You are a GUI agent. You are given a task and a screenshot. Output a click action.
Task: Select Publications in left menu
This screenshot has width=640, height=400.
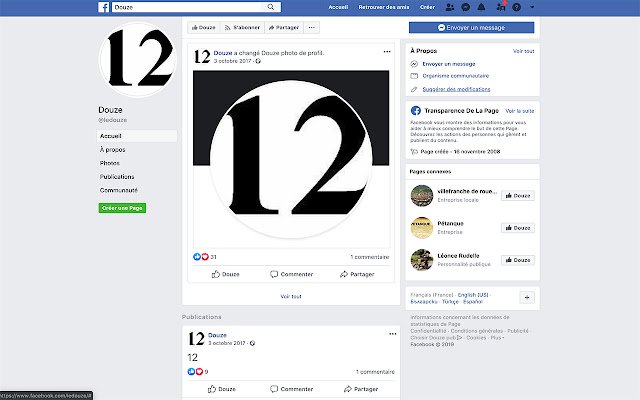[x=117, y=176]
